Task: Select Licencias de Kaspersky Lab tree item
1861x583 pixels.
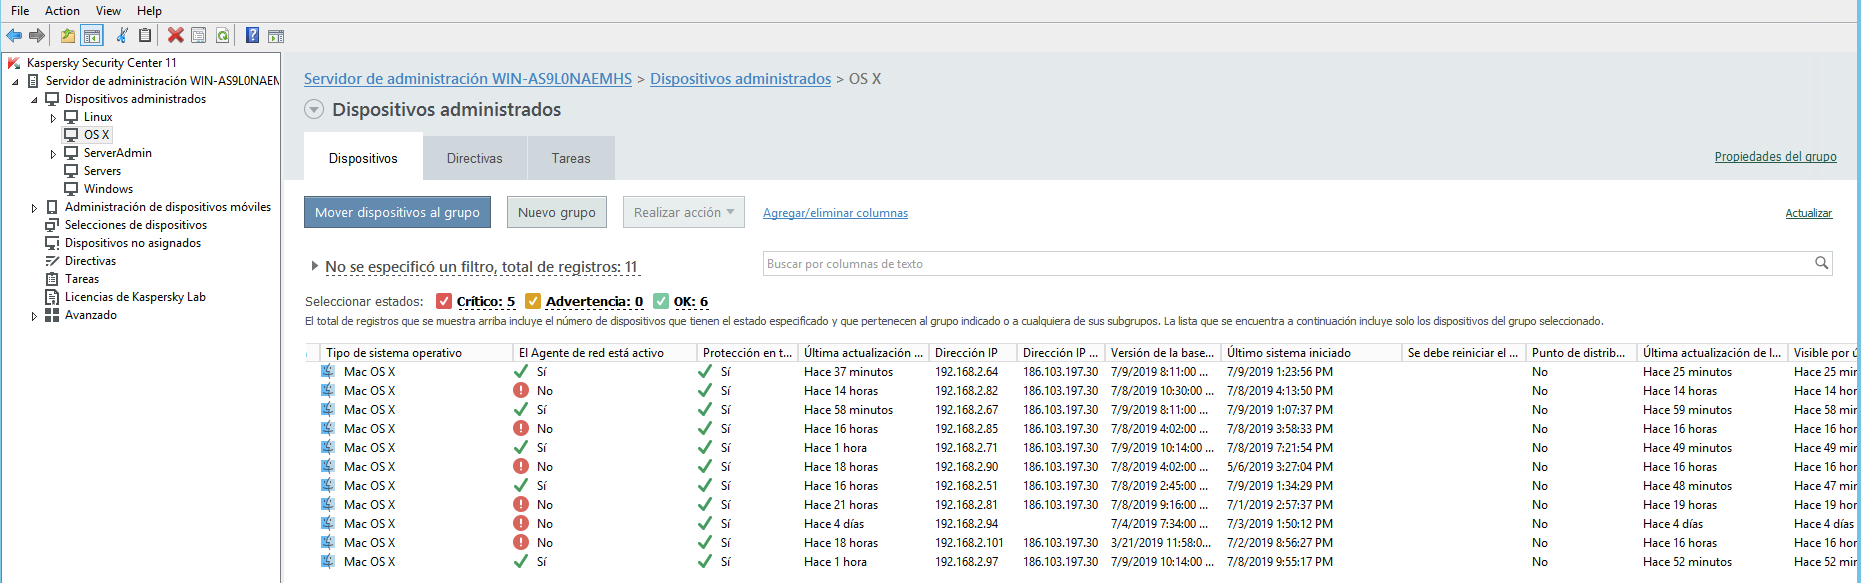Action: click(135, 297)
